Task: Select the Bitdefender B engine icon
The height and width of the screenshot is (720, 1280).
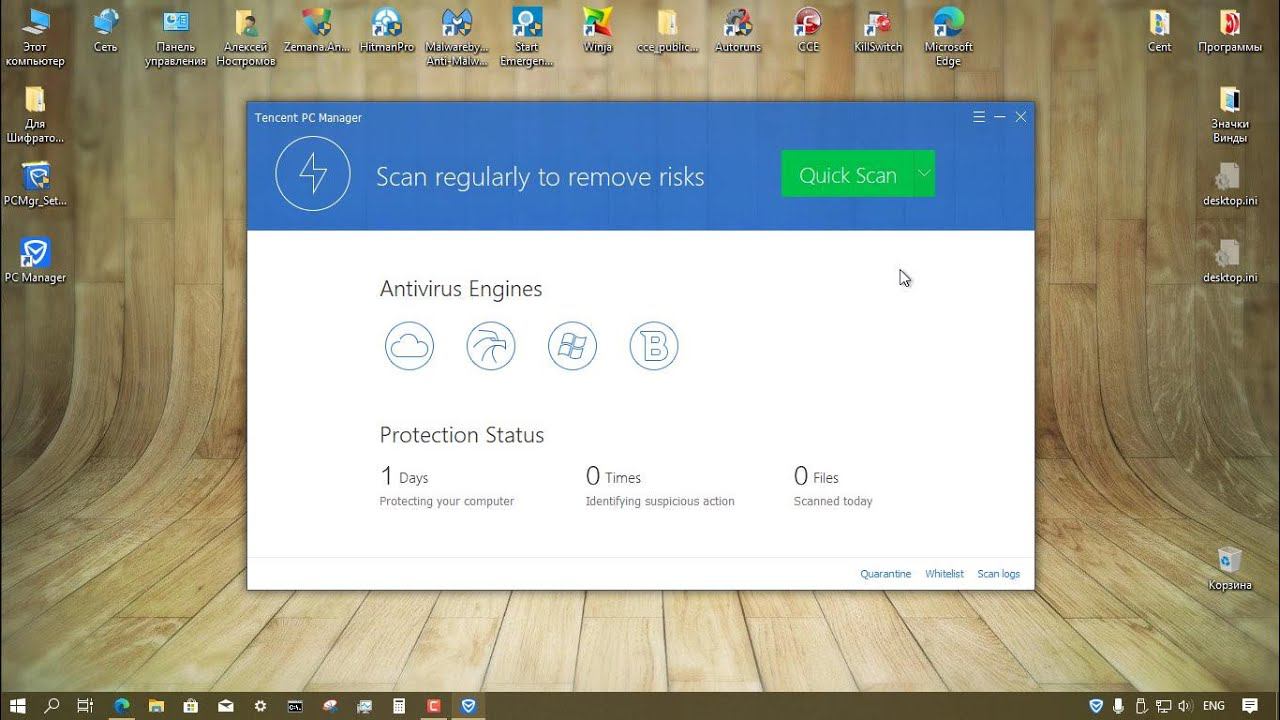Action: [654, 346]
